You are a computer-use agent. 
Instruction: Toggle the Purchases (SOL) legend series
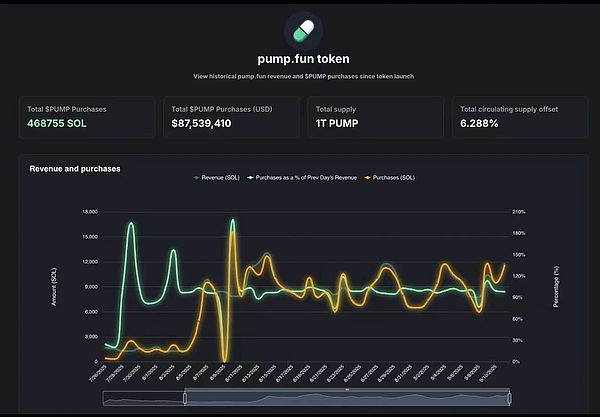point(390,178)
